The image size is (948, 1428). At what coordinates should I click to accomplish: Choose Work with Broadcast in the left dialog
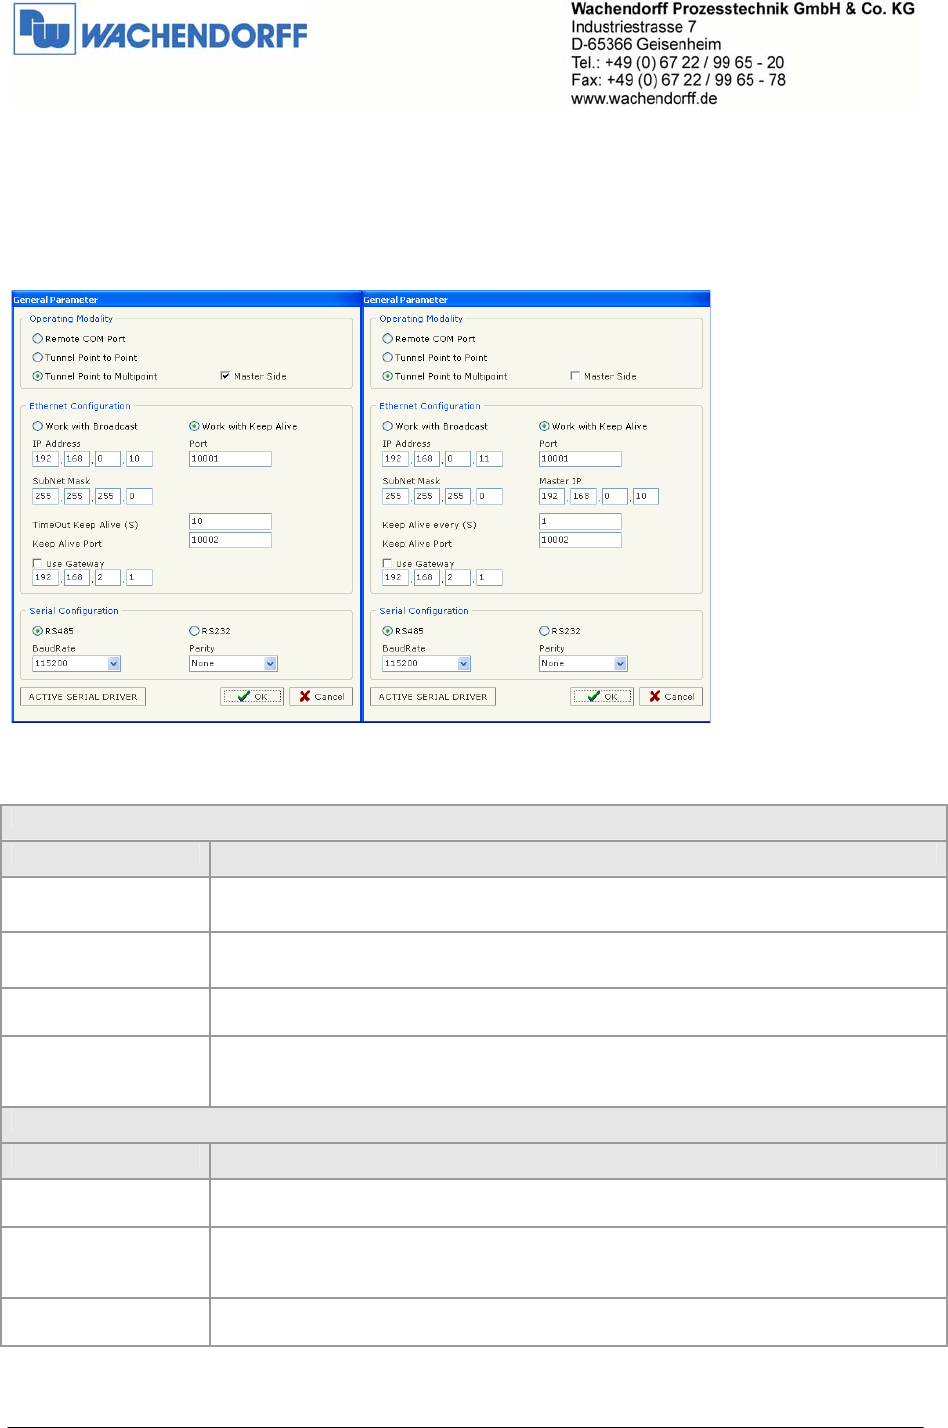coord(38,426)
